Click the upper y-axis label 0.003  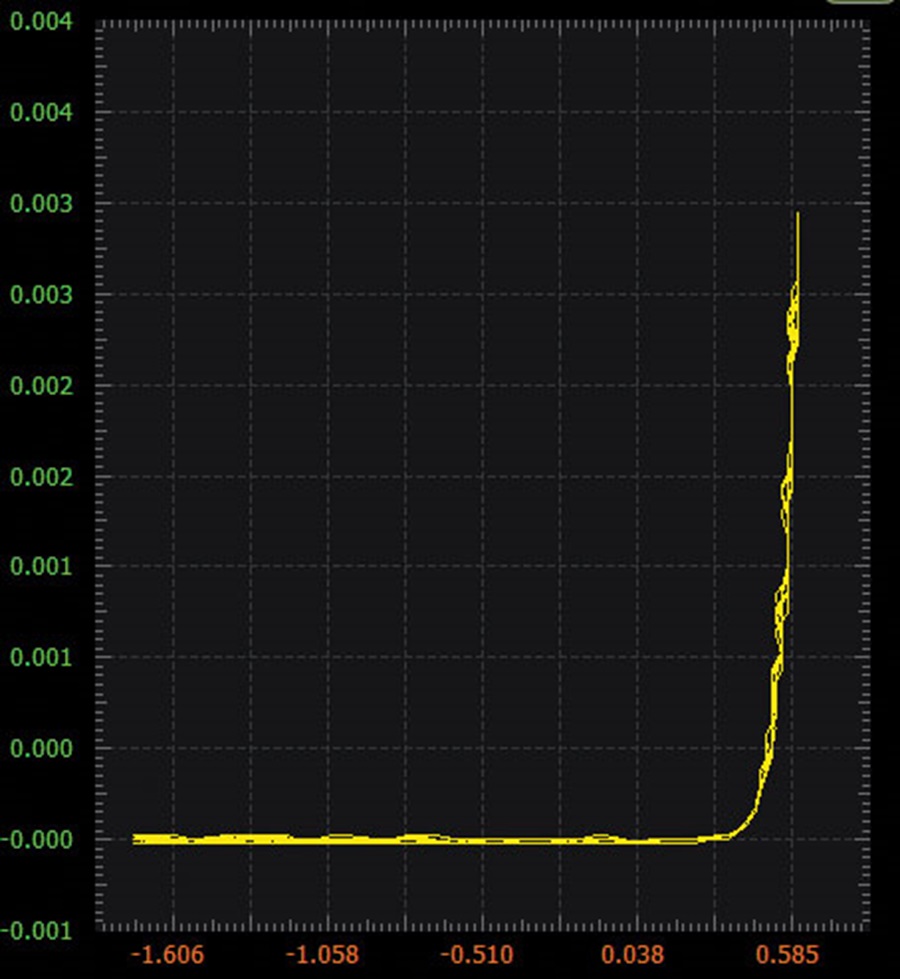[x=41, y=204]
